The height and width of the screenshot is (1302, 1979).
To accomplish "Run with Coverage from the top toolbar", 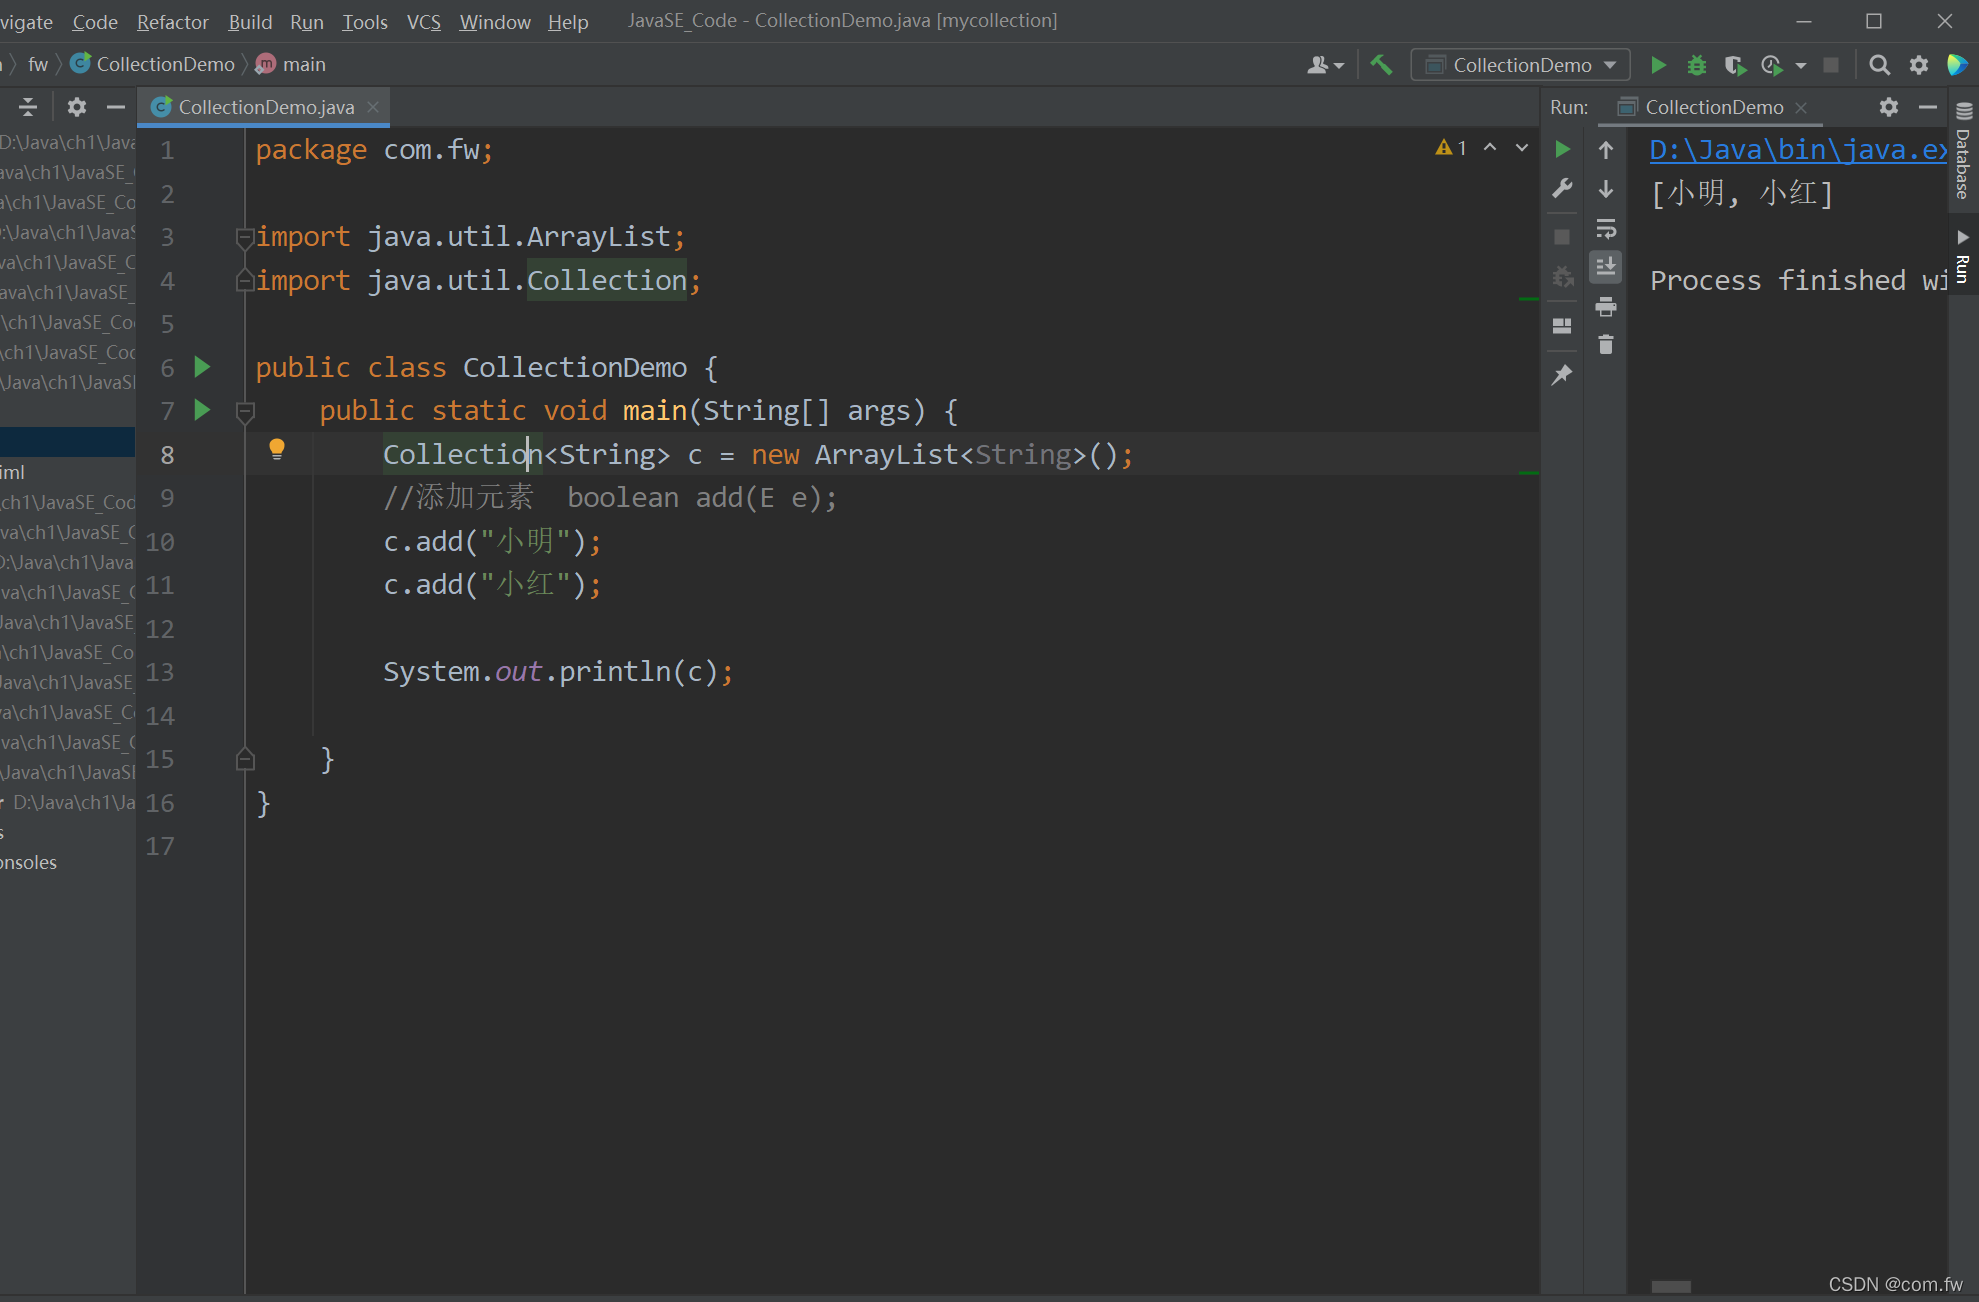I will 1735,65.
